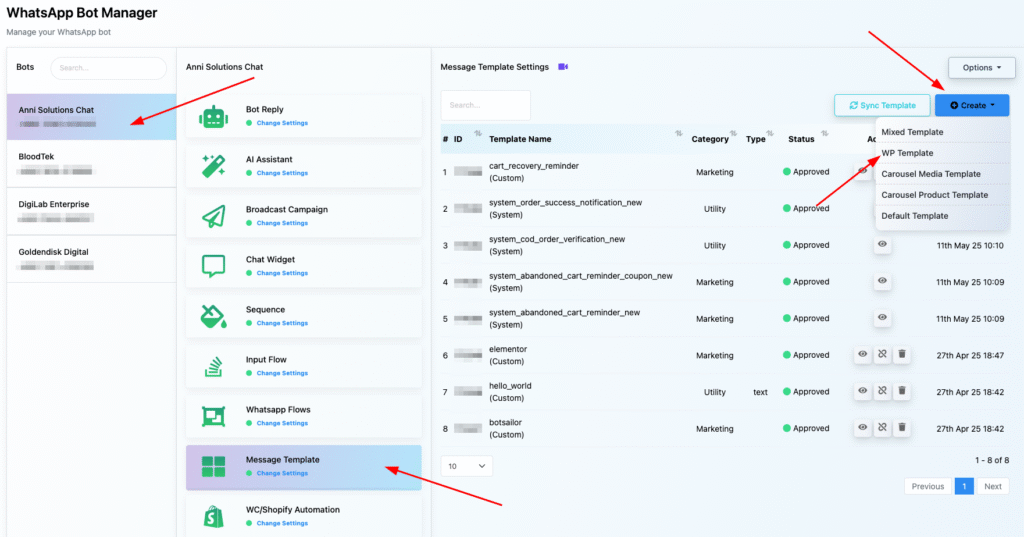The height and width of the screenshot is (537, 1024).
Task: Click the Message Template Settings heading
Action: pos(494,67)
